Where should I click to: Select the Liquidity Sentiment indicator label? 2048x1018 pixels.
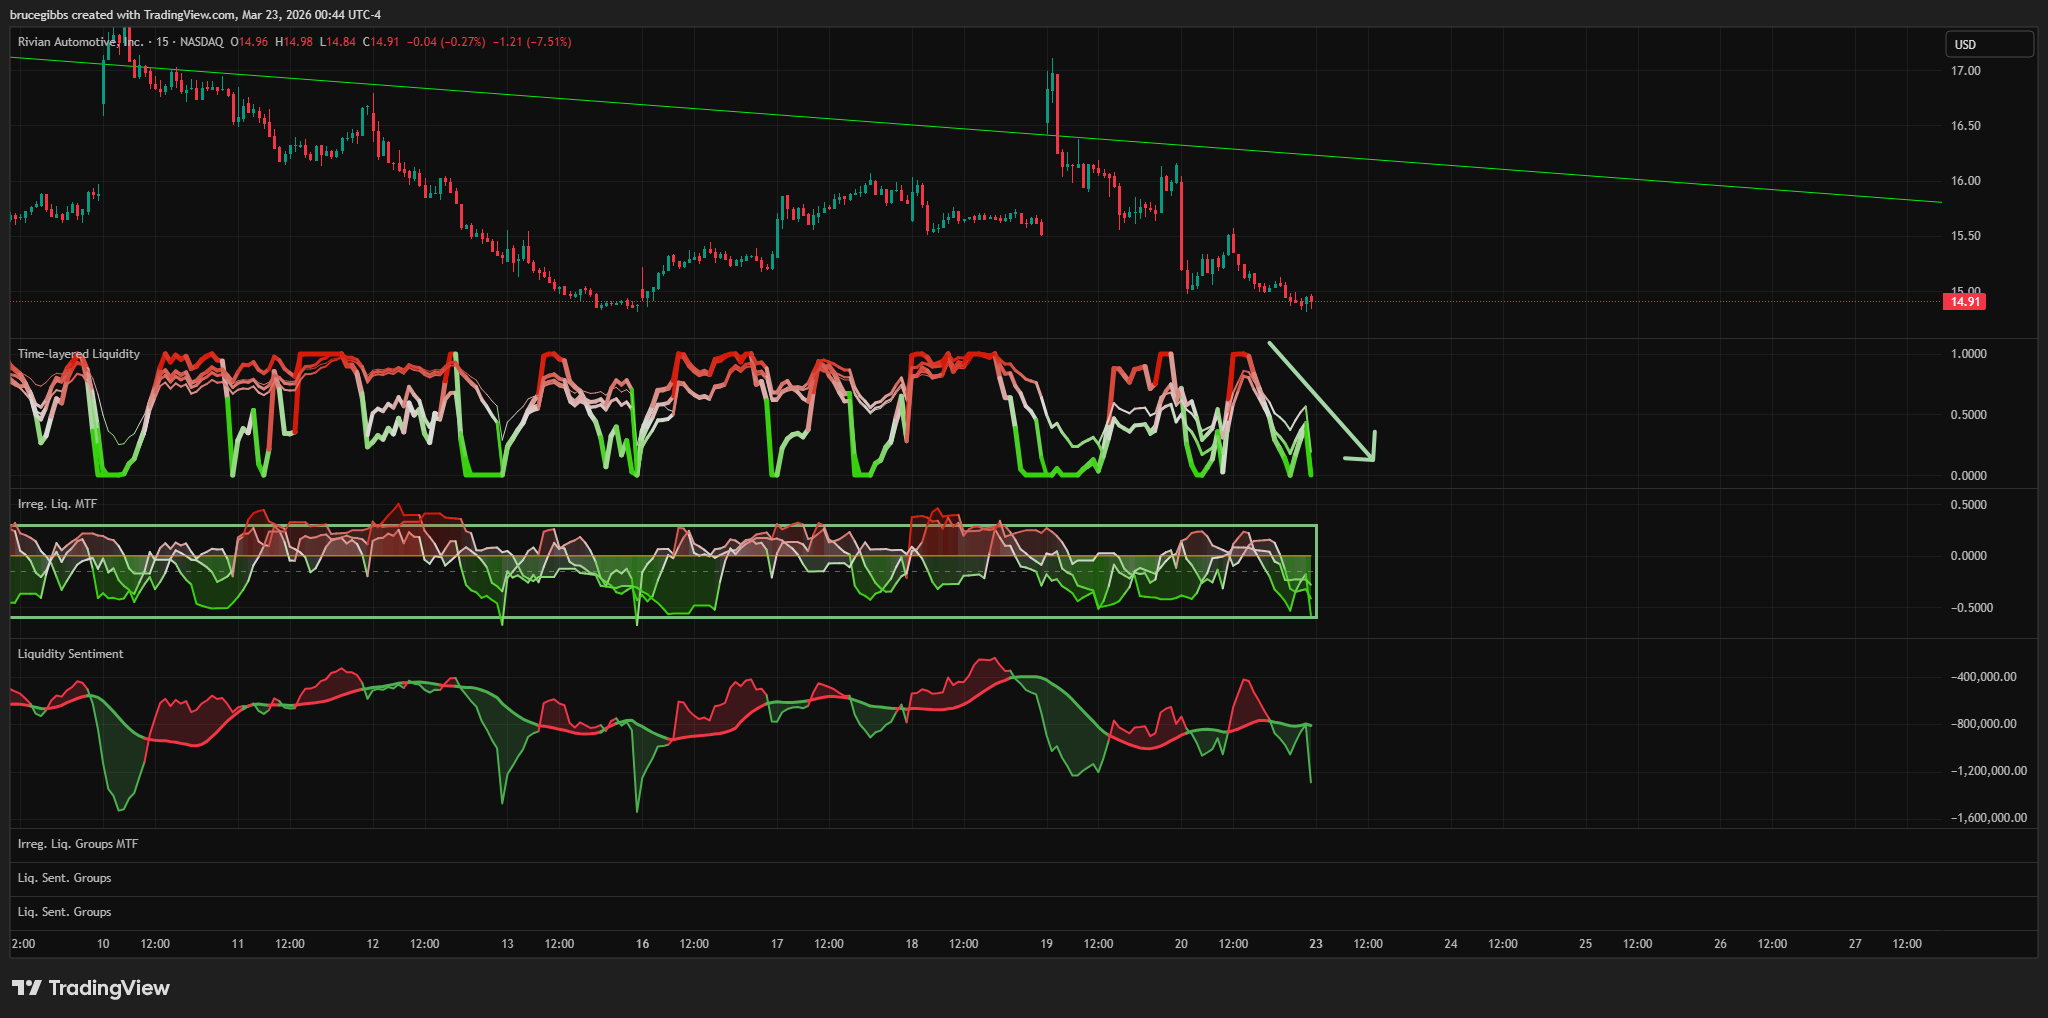point(70,654)
